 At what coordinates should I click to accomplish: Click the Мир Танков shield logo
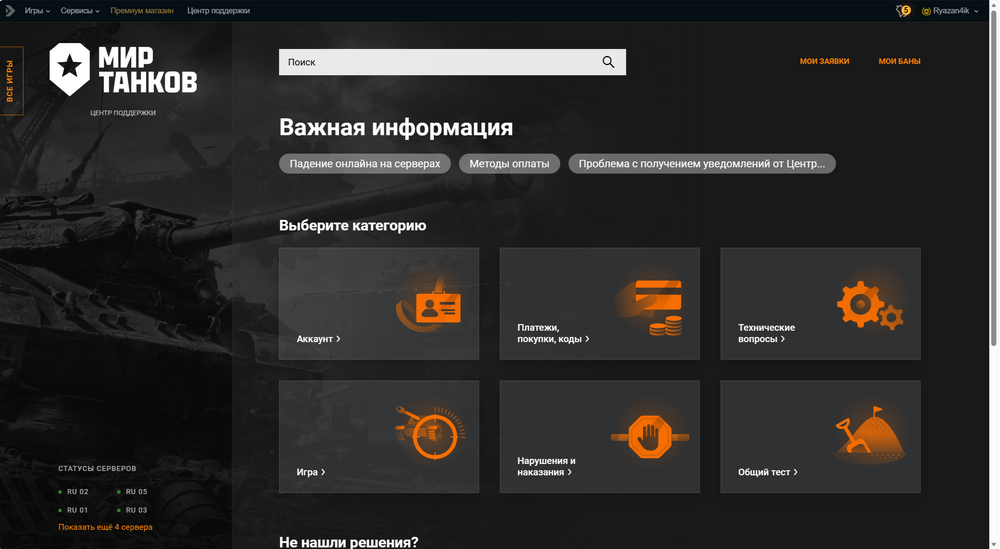[x=70, y=69]
